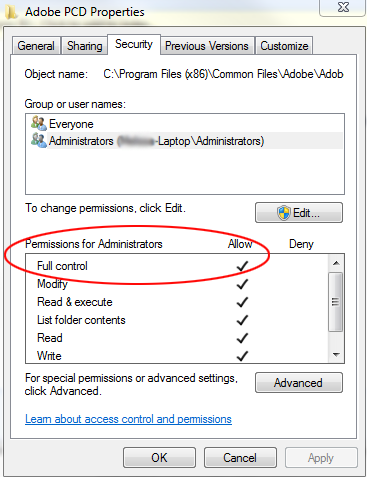Click the folder icon in the title bar

11,12
